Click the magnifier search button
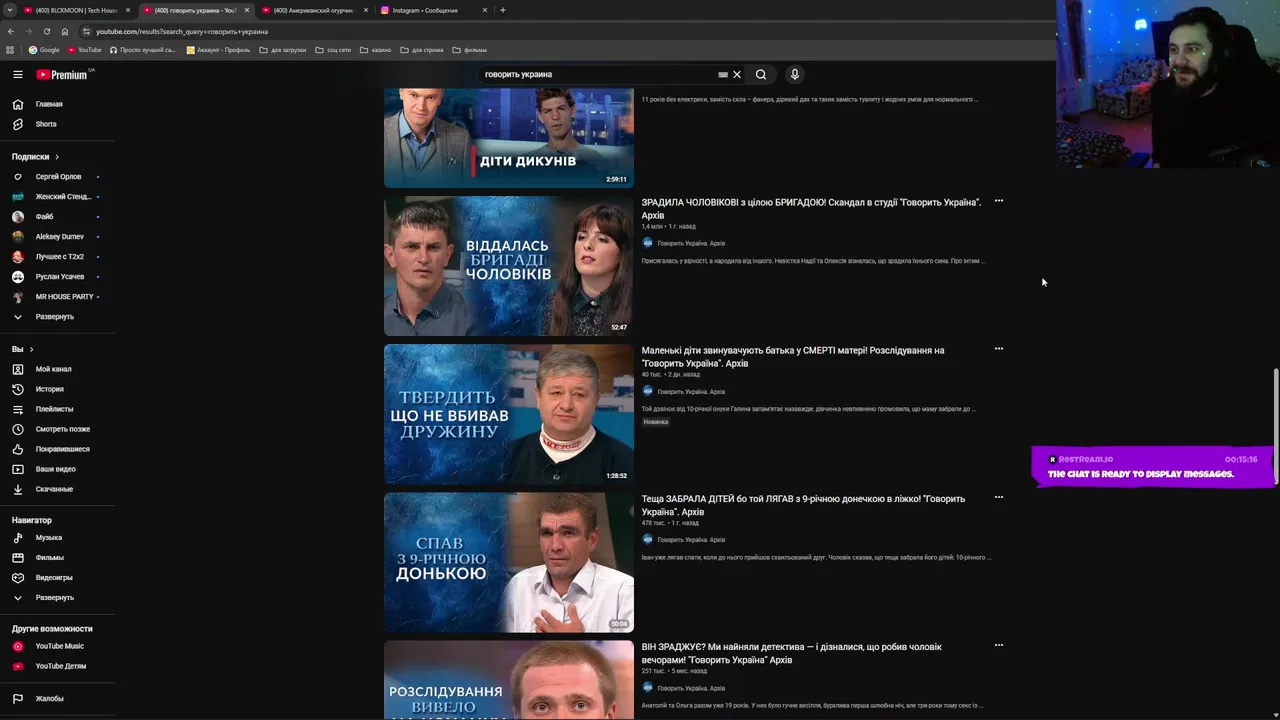The height and width of the screenshot is (720, 1280). (x=761, y=74)
